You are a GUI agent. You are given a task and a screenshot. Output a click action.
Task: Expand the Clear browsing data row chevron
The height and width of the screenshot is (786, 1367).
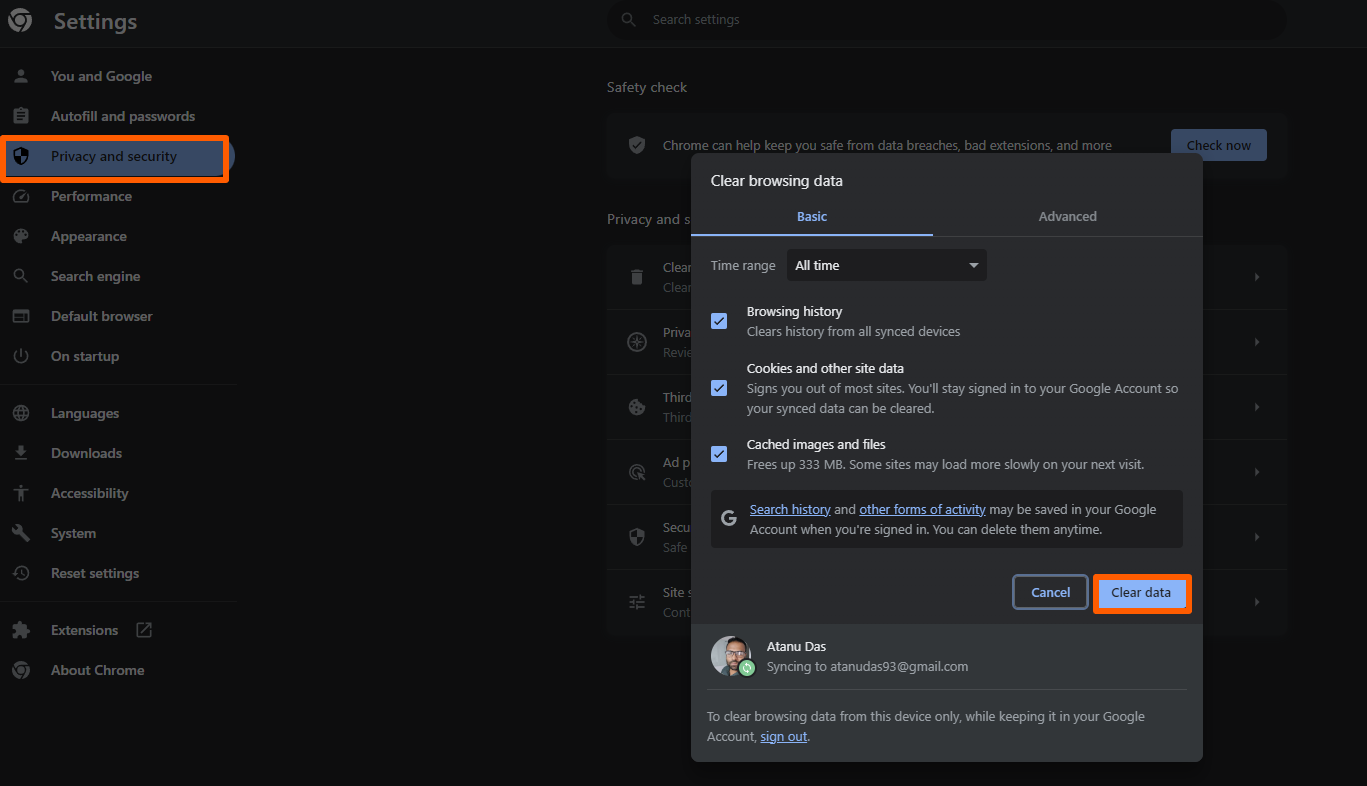(x=1257, y=277)
